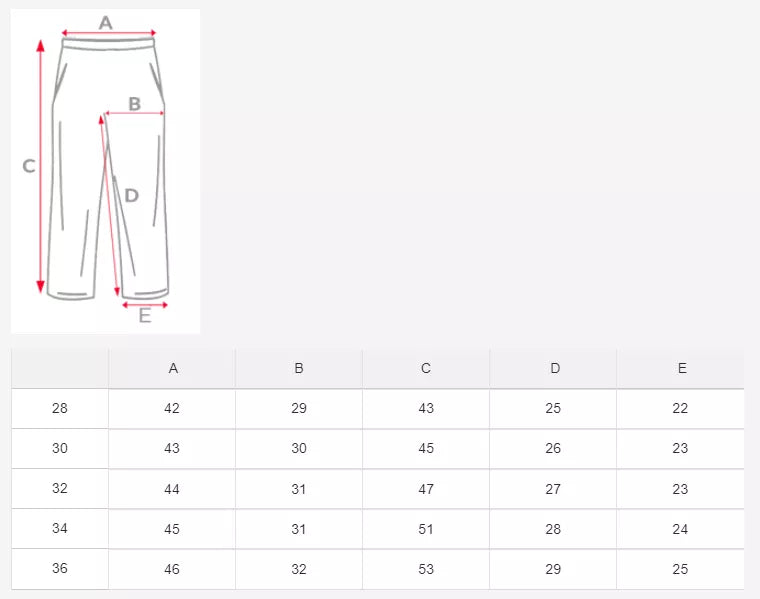This screenshot has width=760, height=599.
Task: Click the A waist label on pants diagram
Action: [106, 22]
